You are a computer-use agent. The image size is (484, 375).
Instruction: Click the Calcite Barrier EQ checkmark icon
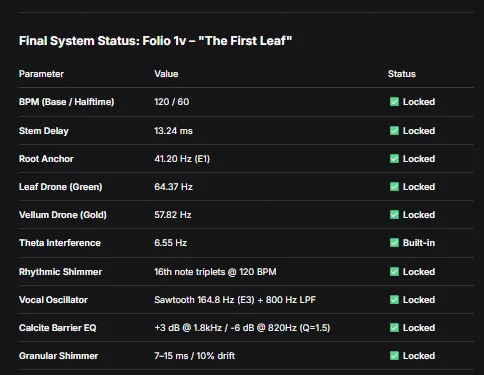tap(394, 328)
